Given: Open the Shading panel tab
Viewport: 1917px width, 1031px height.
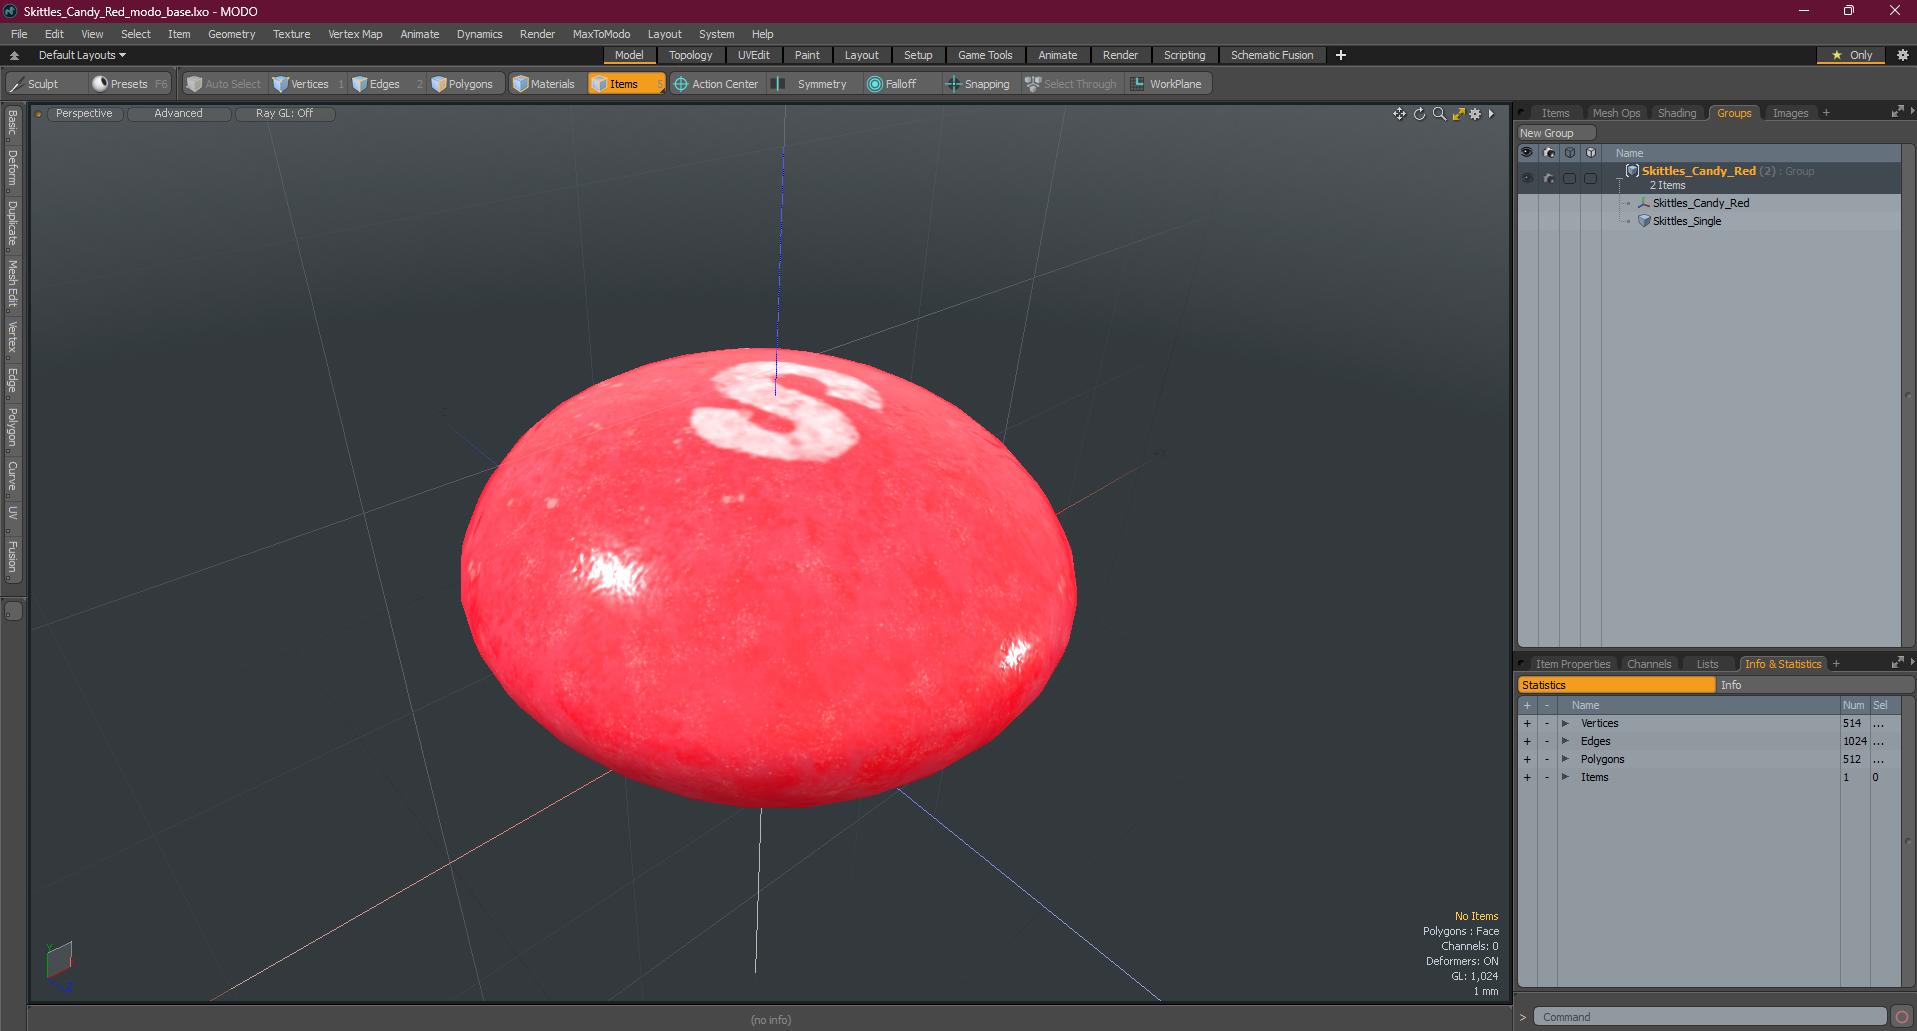Looking at the screenshot, I should coord(1676,113).
